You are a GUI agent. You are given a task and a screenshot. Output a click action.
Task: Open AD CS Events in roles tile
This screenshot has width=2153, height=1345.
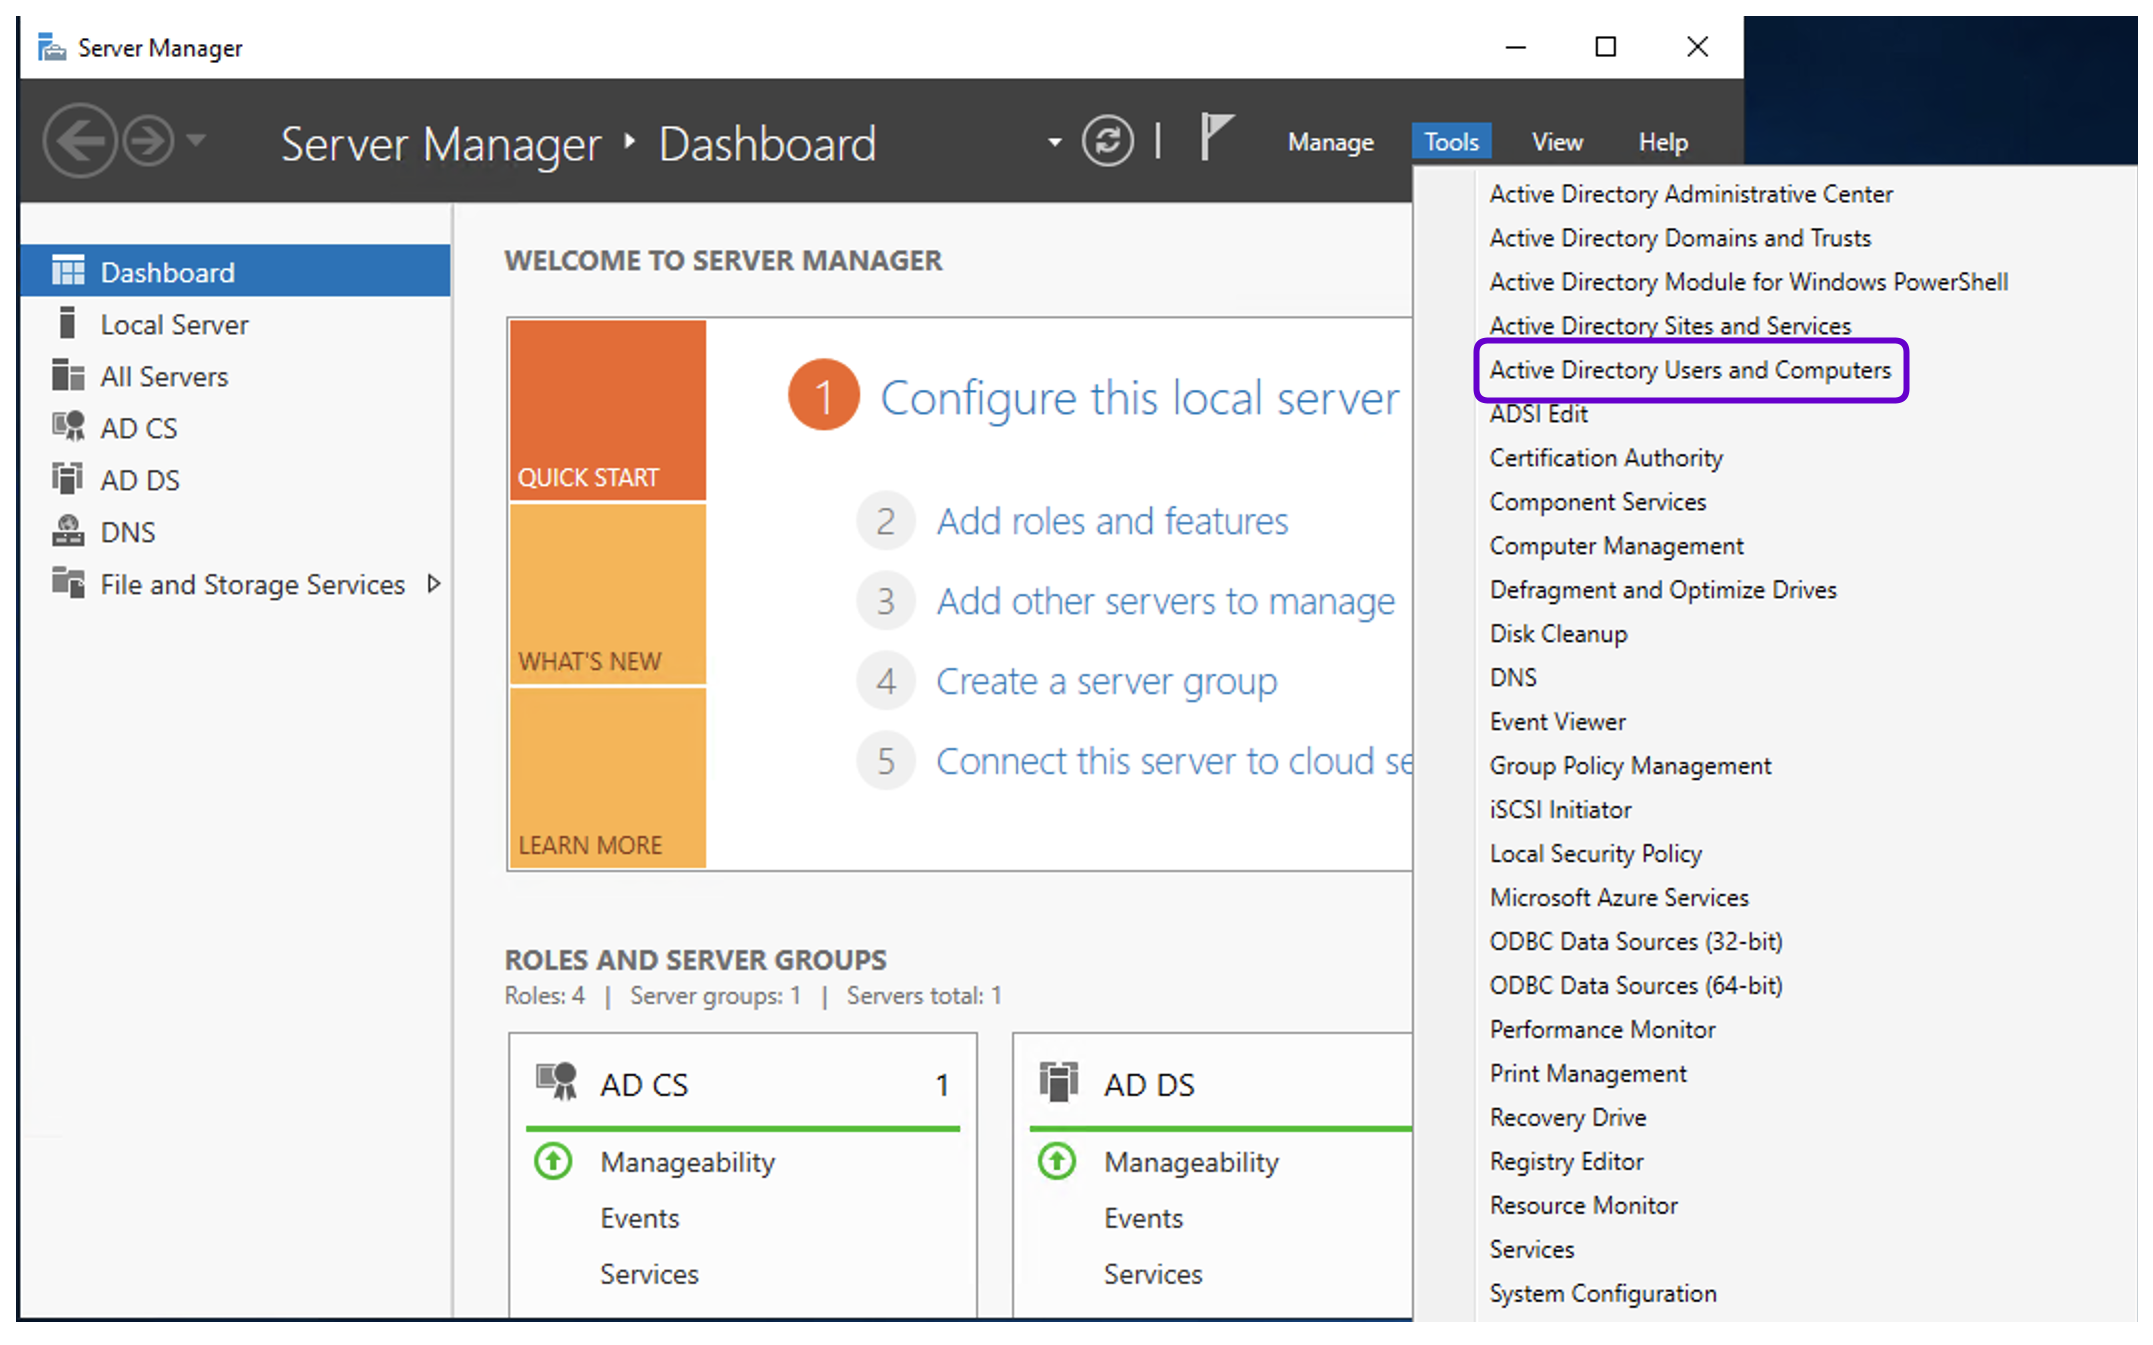click(x=639, y=1218)
